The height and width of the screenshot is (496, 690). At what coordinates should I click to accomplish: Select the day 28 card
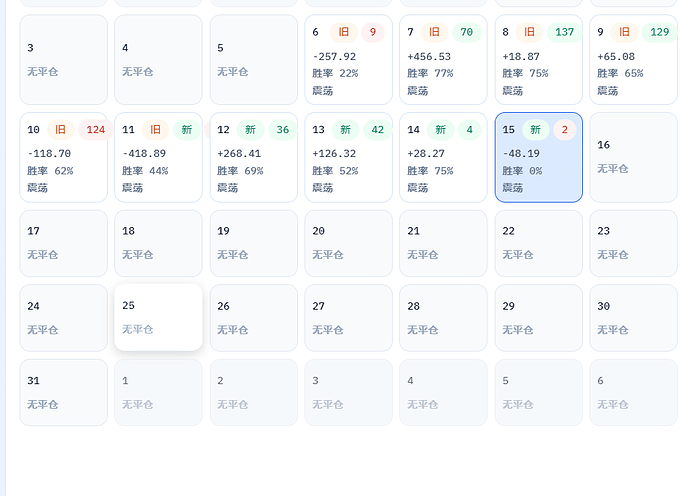(x=443, y=318)
